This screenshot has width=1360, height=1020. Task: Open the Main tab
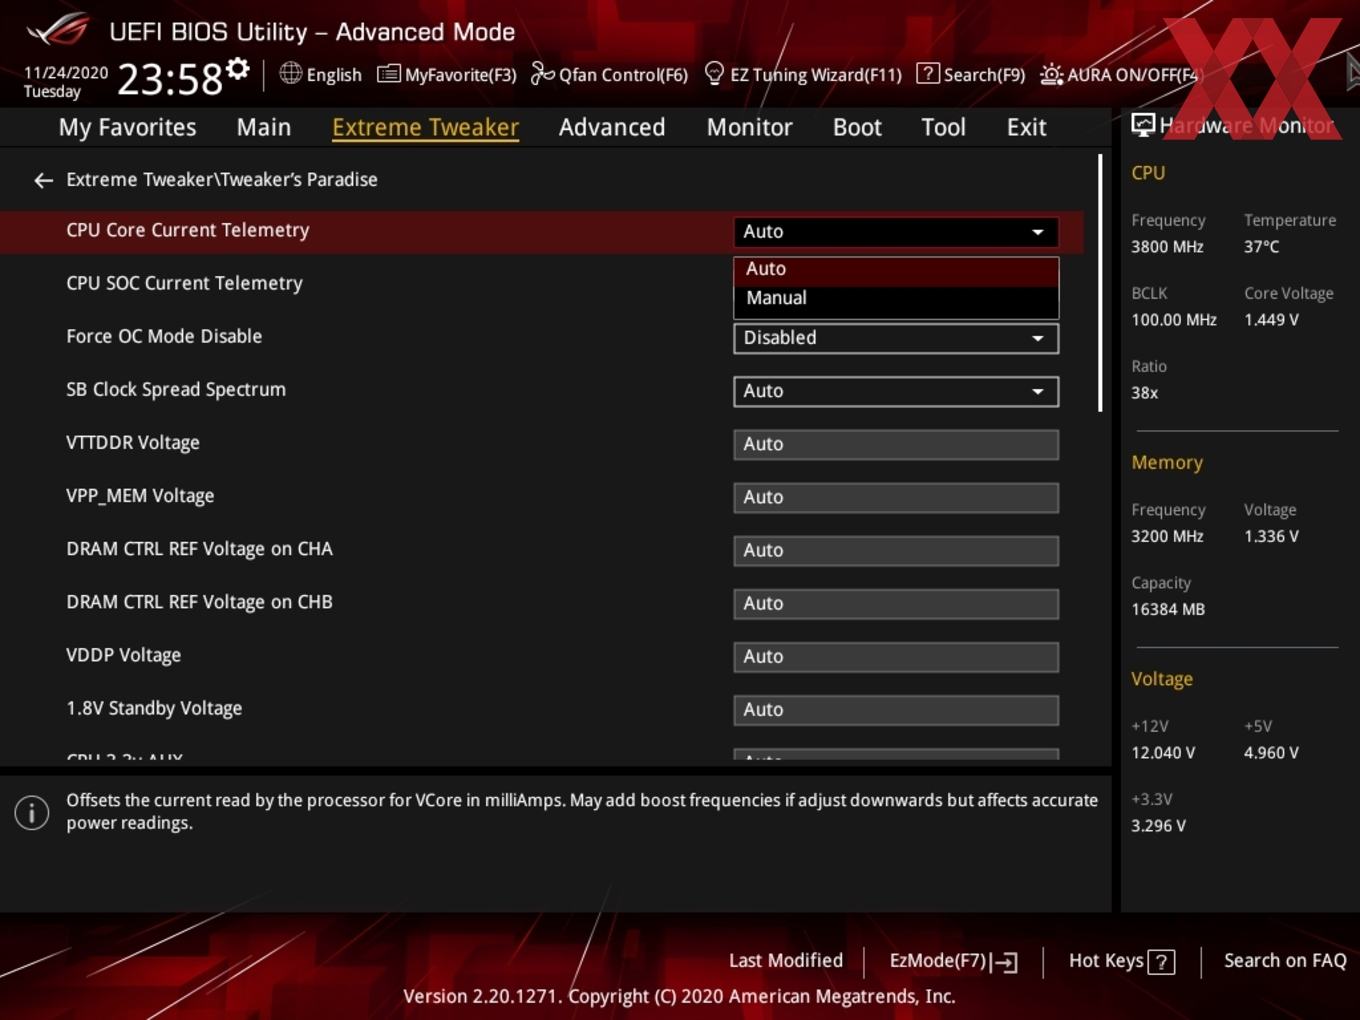pos(264,127)
